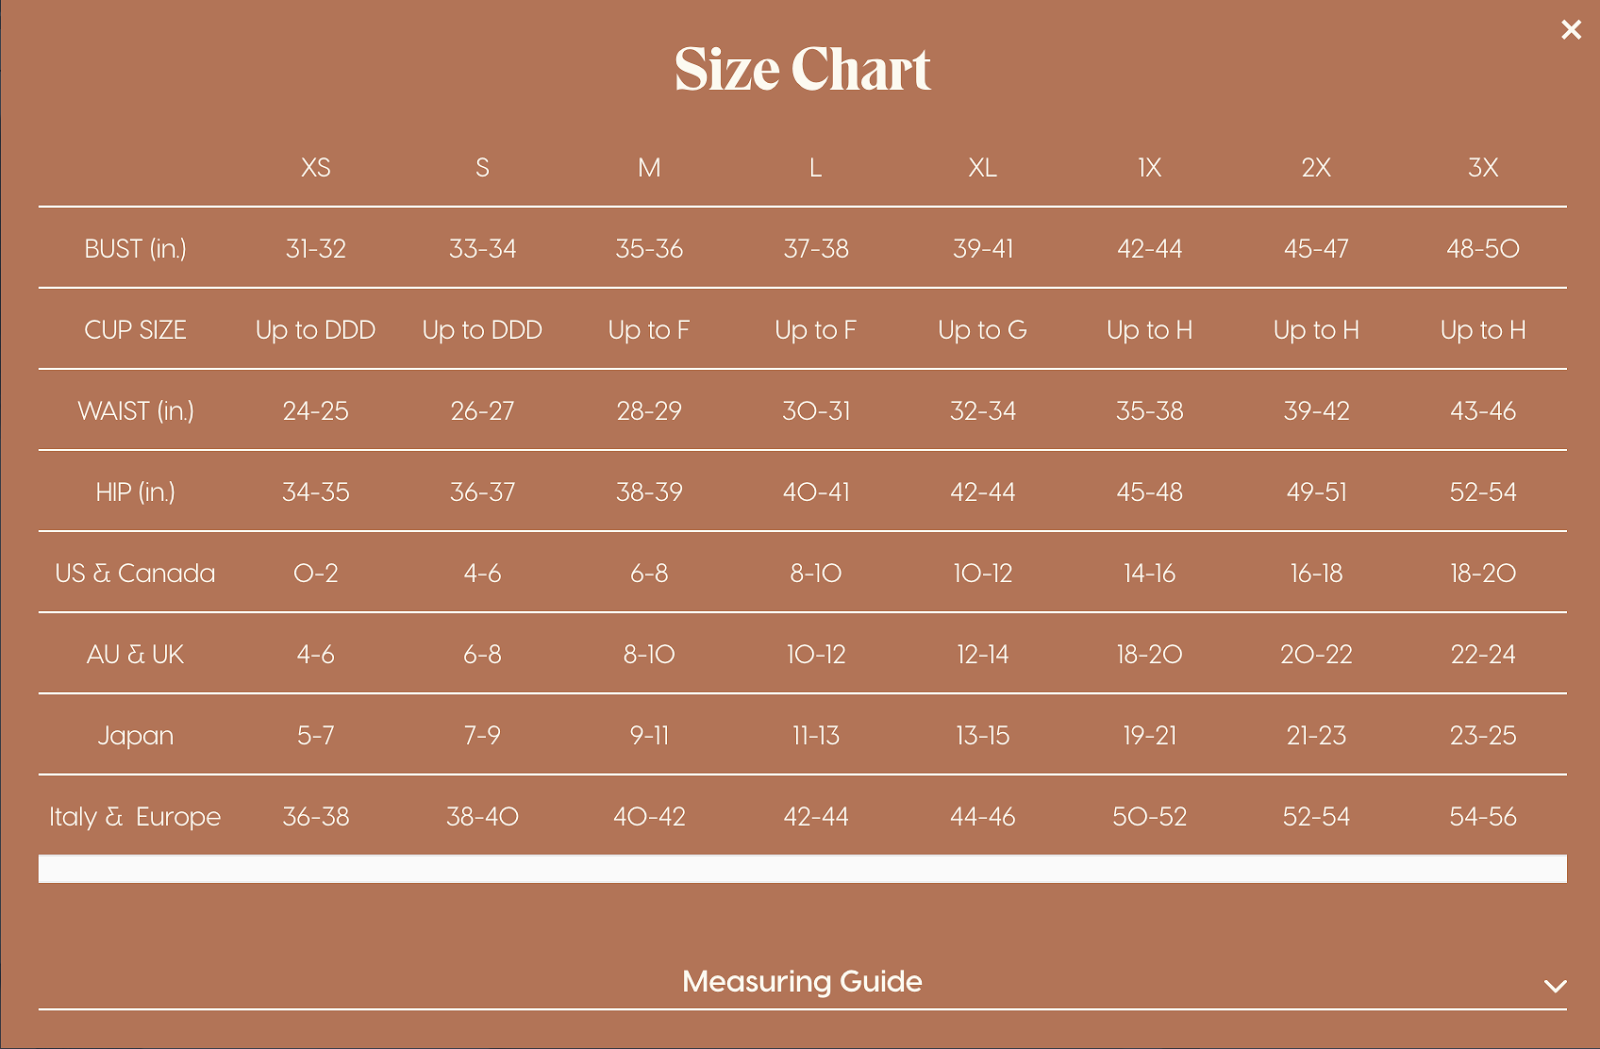Viewport: 1600px width, 1049px height.
Task: Click the AU & UK row label
Action: pyautogui.click(x=136, y=654)
